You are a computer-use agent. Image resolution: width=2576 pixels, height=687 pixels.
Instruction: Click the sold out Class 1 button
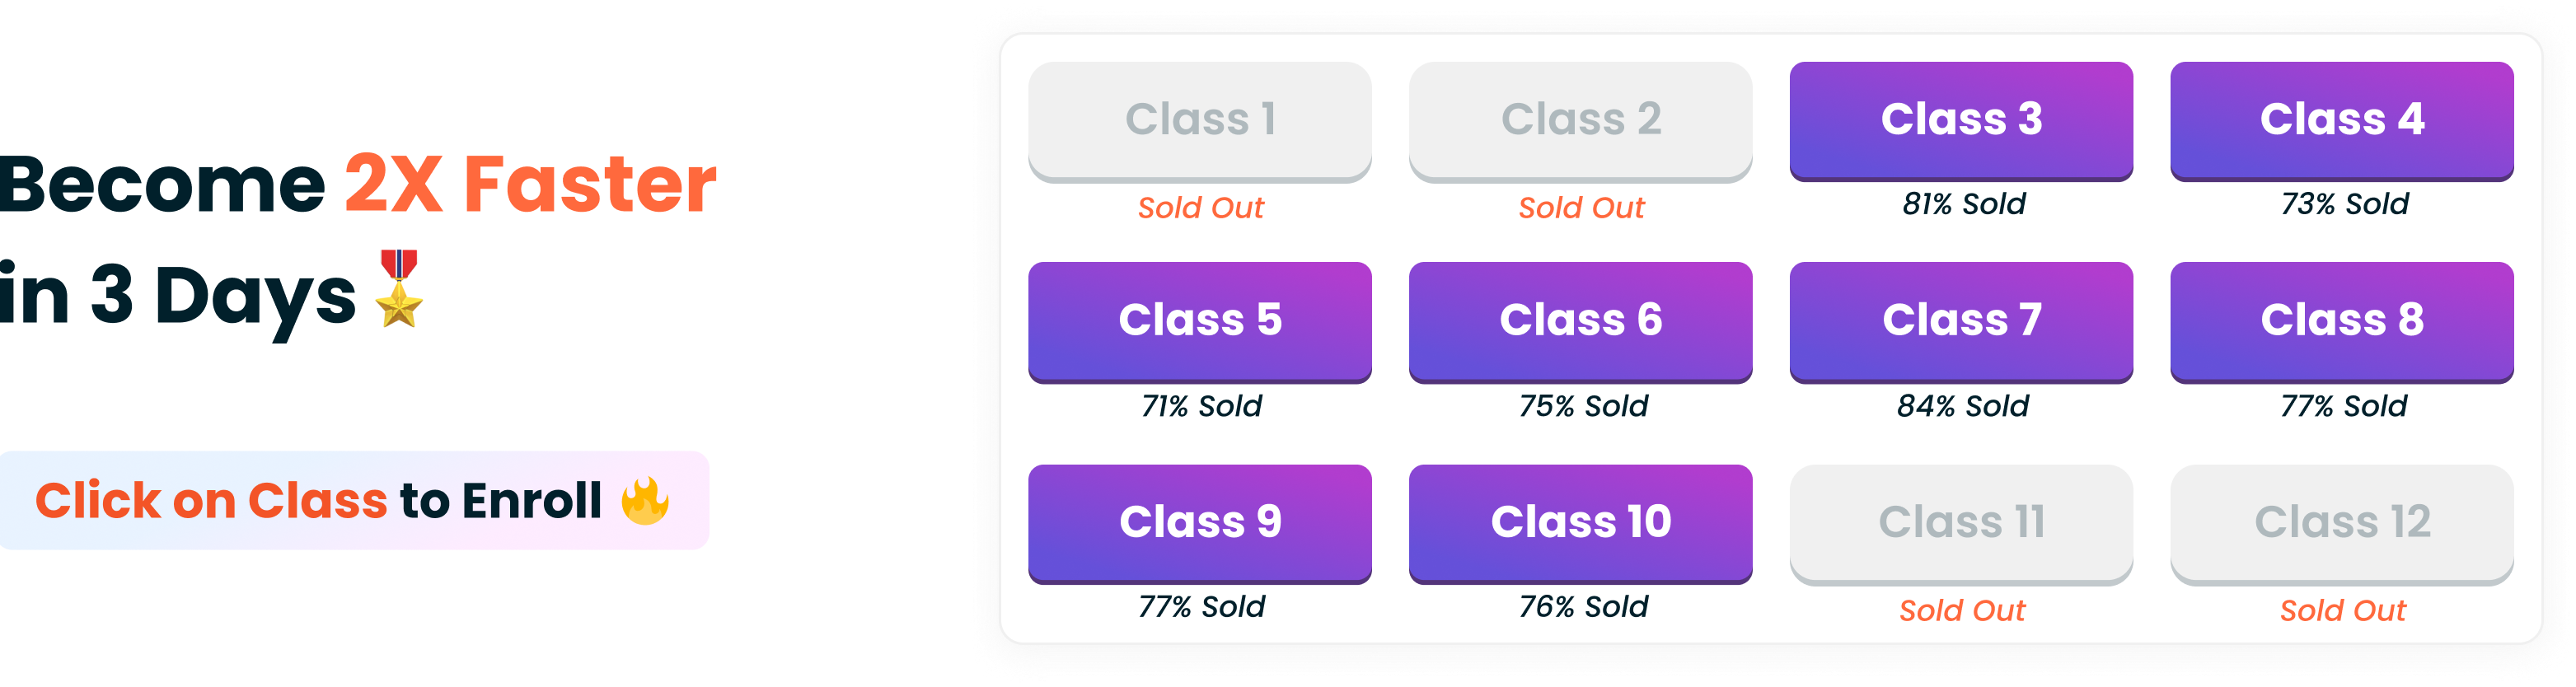click(x=1200, y=120)
